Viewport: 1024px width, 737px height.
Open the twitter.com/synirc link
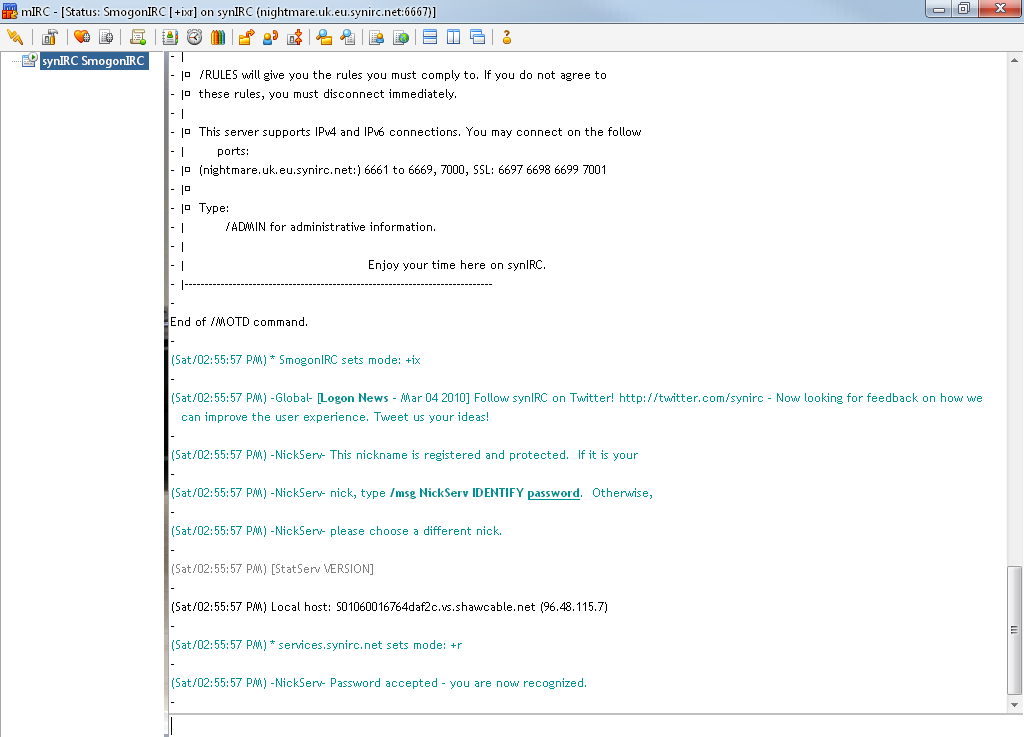tap(691, 398)
